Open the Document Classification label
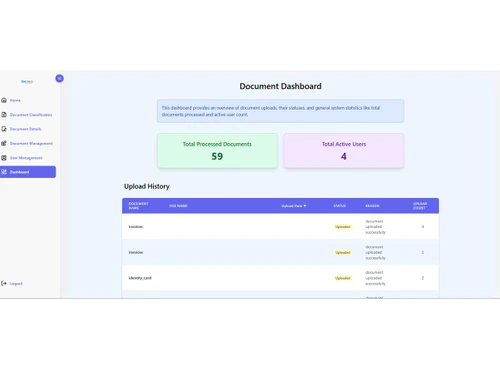This screenshot has height=375, width=500. point(31,115)
